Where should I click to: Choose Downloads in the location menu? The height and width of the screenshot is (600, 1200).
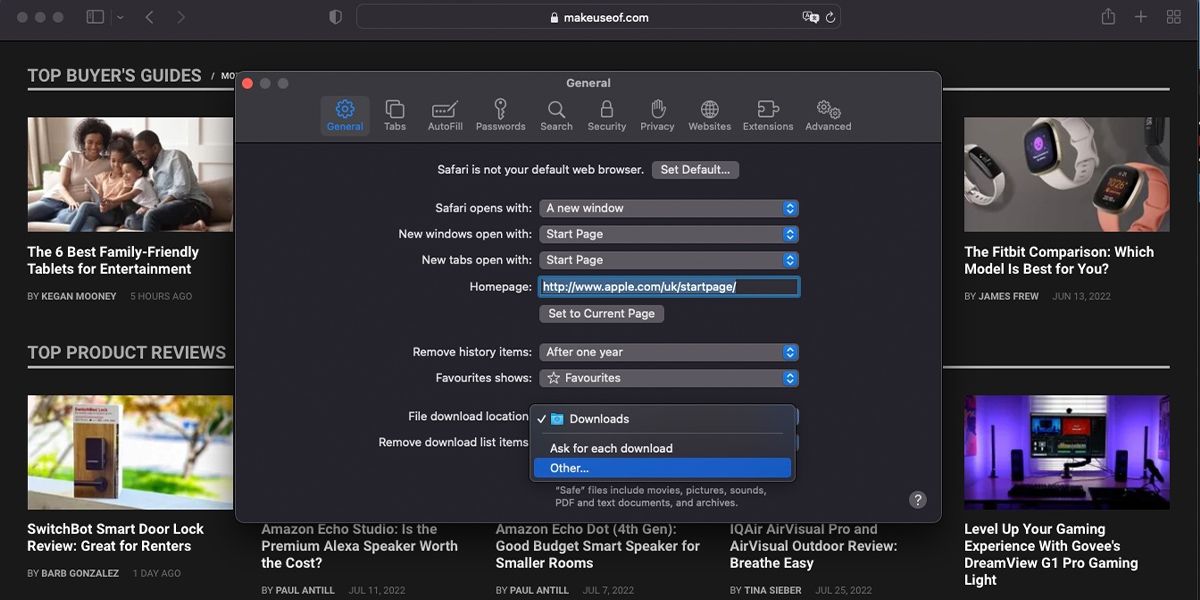click(x=662, y=419)
